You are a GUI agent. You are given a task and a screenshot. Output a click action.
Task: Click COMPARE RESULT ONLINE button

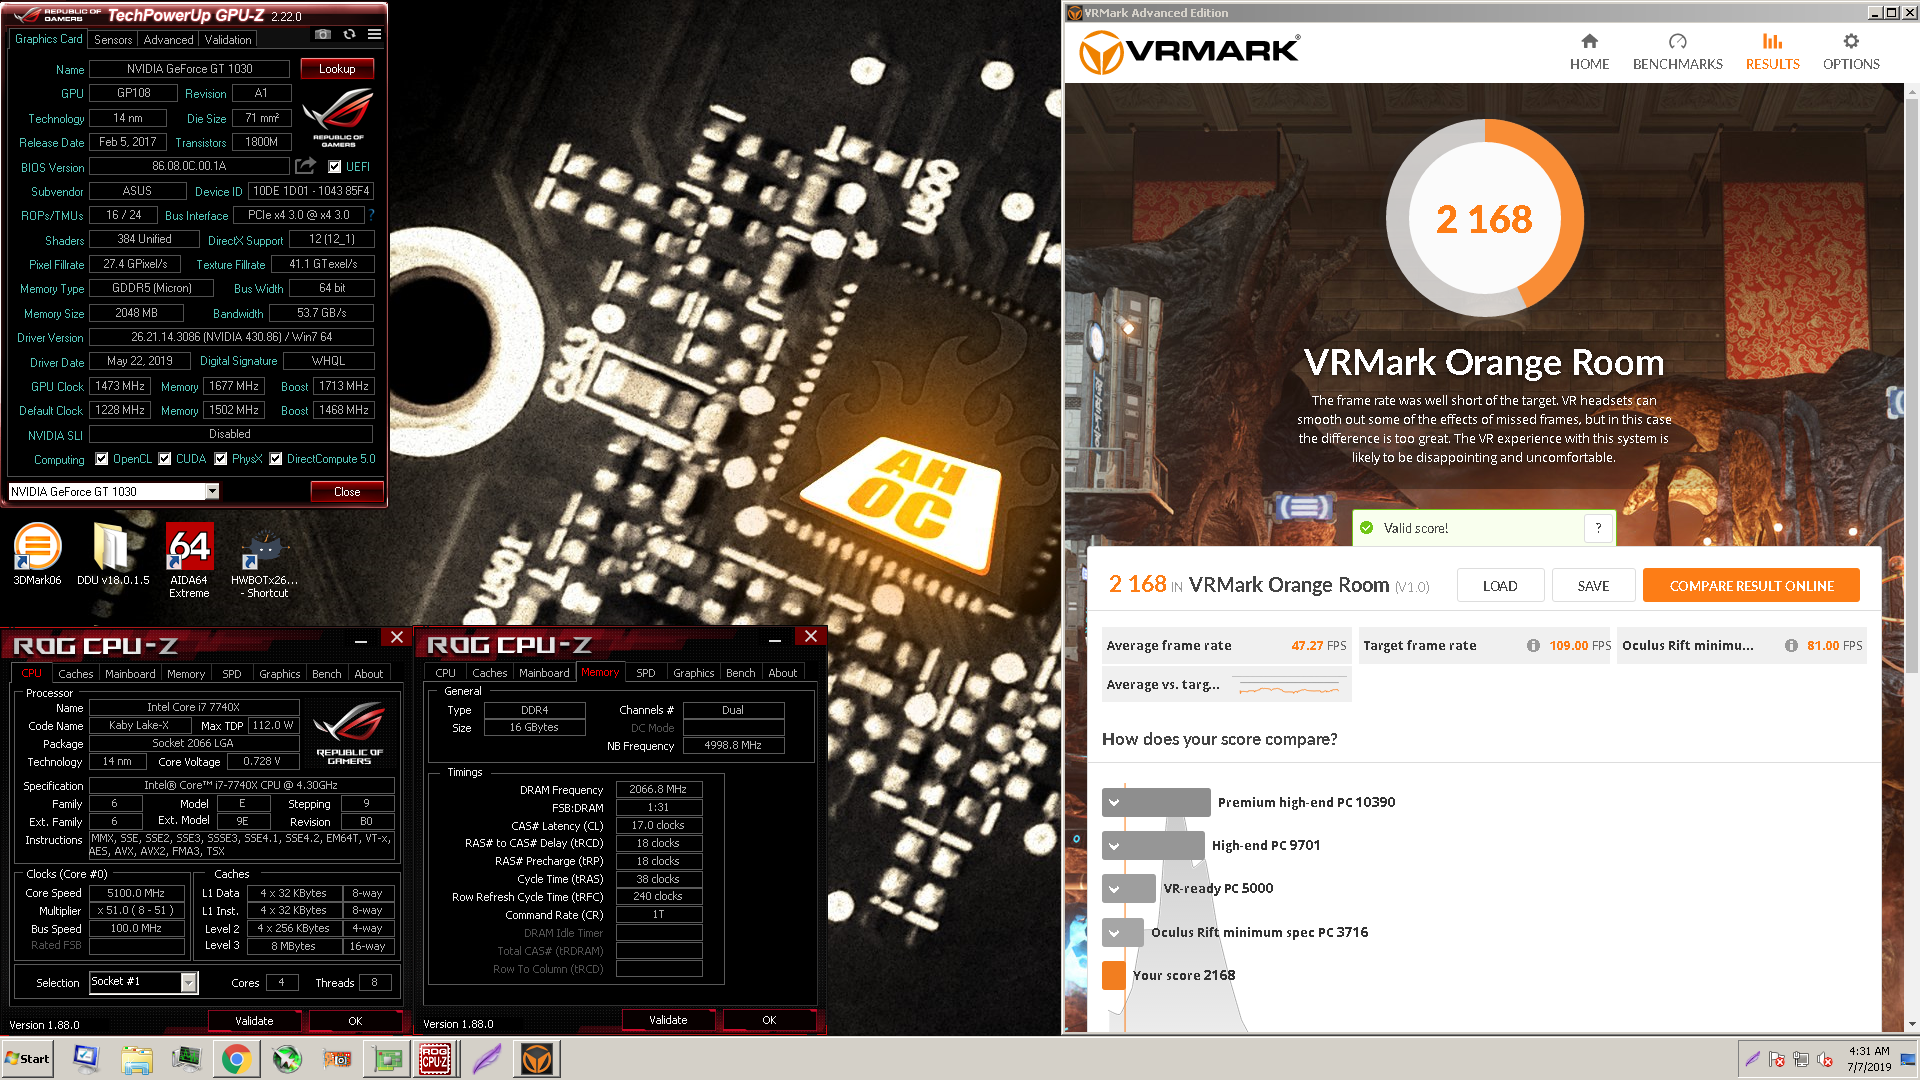coord(1751,586)
